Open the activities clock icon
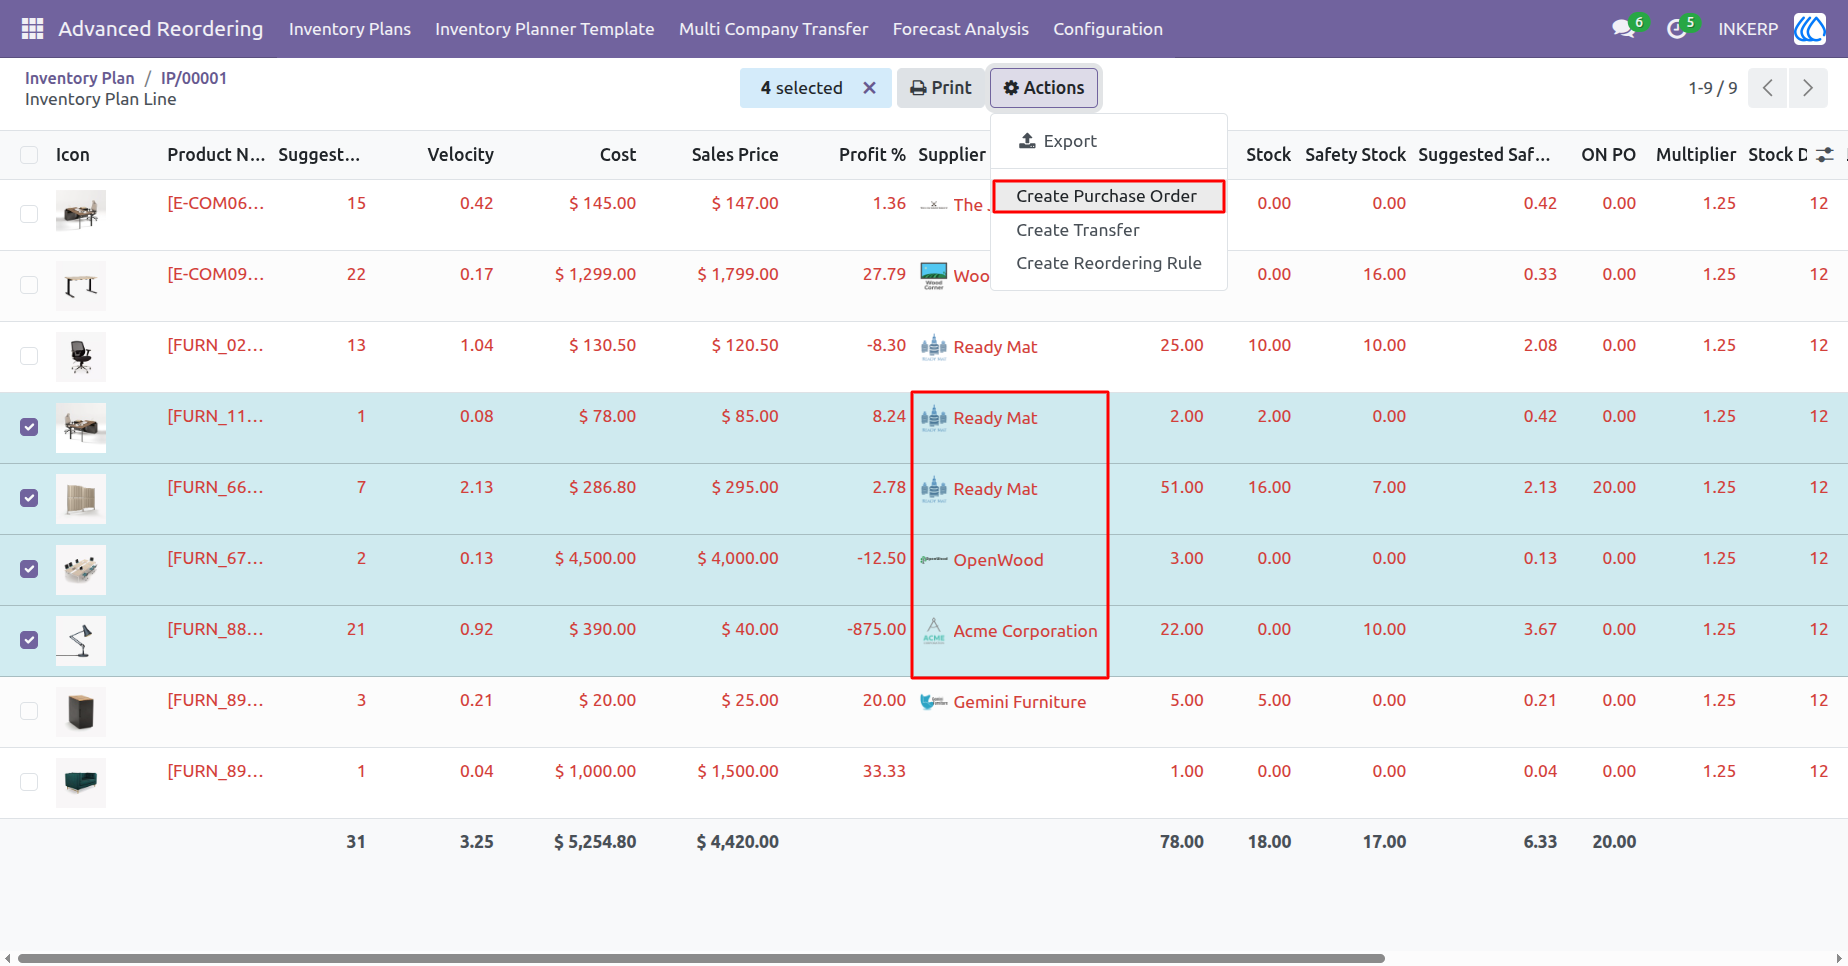The image size is (1848, 966). [x=1677, y=29]
